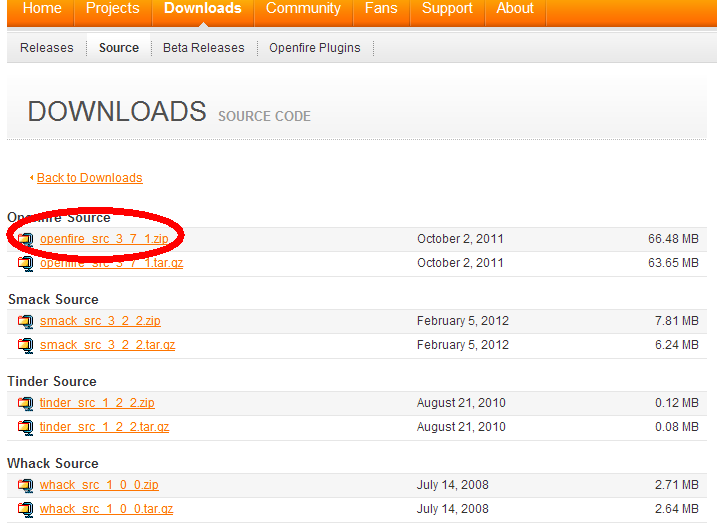Click the Tinder Source heading

52,381
